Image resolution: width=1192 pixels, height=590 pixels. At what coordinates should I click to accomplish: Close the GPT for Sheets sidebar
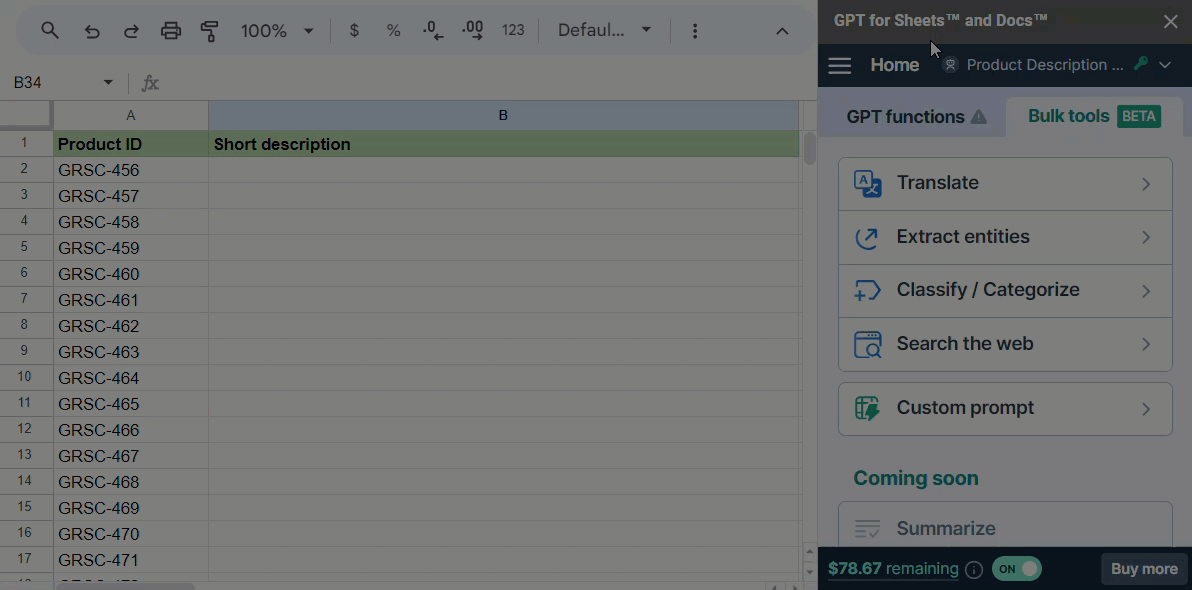coord(1171,21)
